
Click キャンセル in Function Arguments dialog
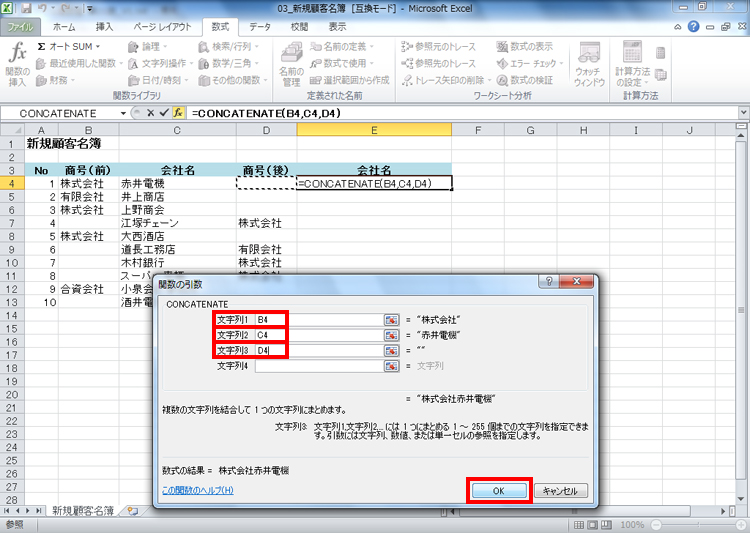[560, 490]
